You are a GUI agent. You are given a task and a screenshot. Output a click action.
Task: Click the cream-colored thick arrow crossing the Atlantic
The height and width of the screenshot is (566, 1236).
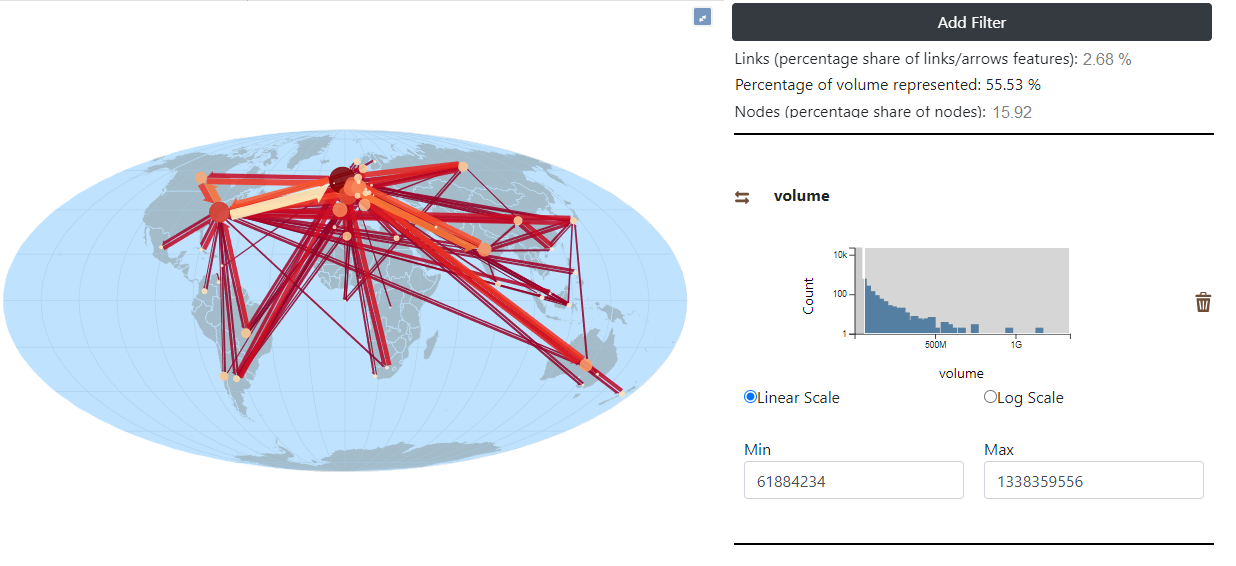pyautogui.click(x=280, y=203)
